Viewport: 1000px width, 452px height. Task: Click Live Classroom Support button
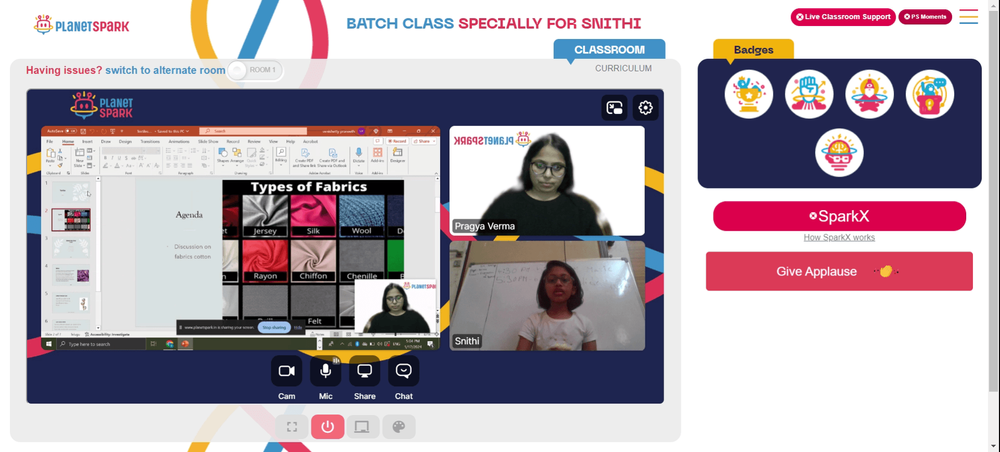[843, 17]
